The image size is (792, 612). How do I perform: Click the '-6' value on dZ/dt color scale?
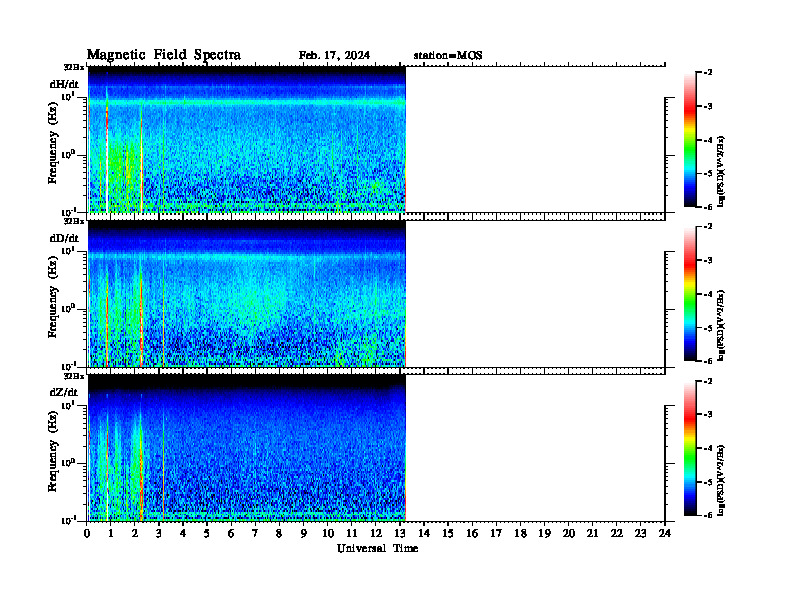click(x=708, y=515)
